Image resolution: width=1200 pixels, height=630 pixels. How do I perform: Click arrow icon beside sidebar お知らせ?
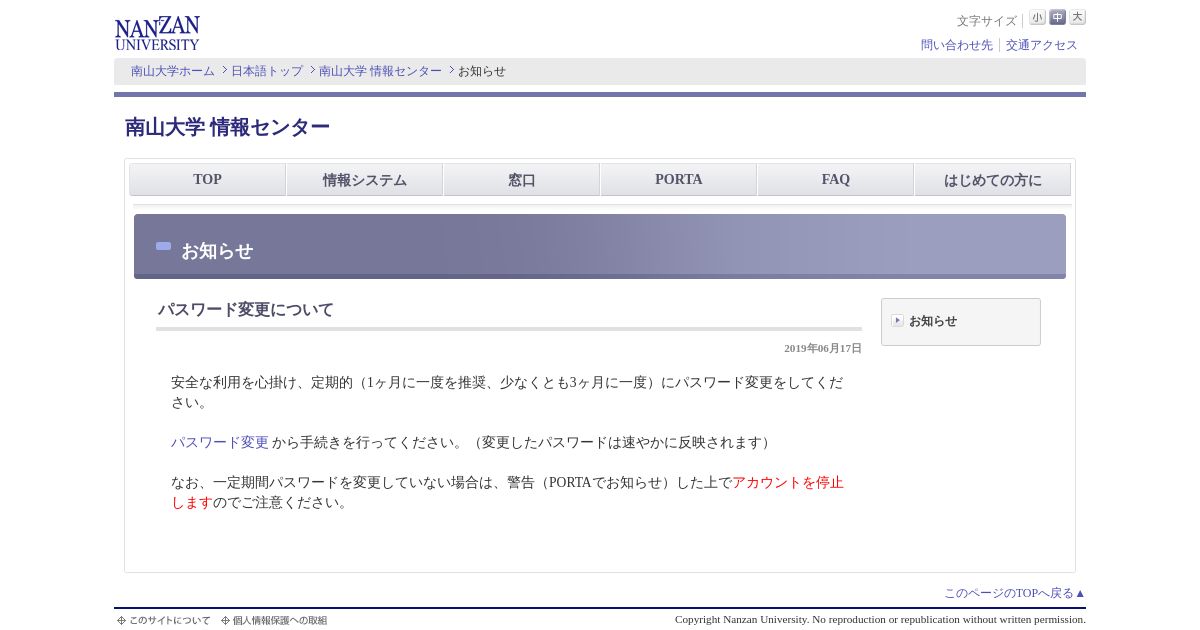(x=897, y=320)
